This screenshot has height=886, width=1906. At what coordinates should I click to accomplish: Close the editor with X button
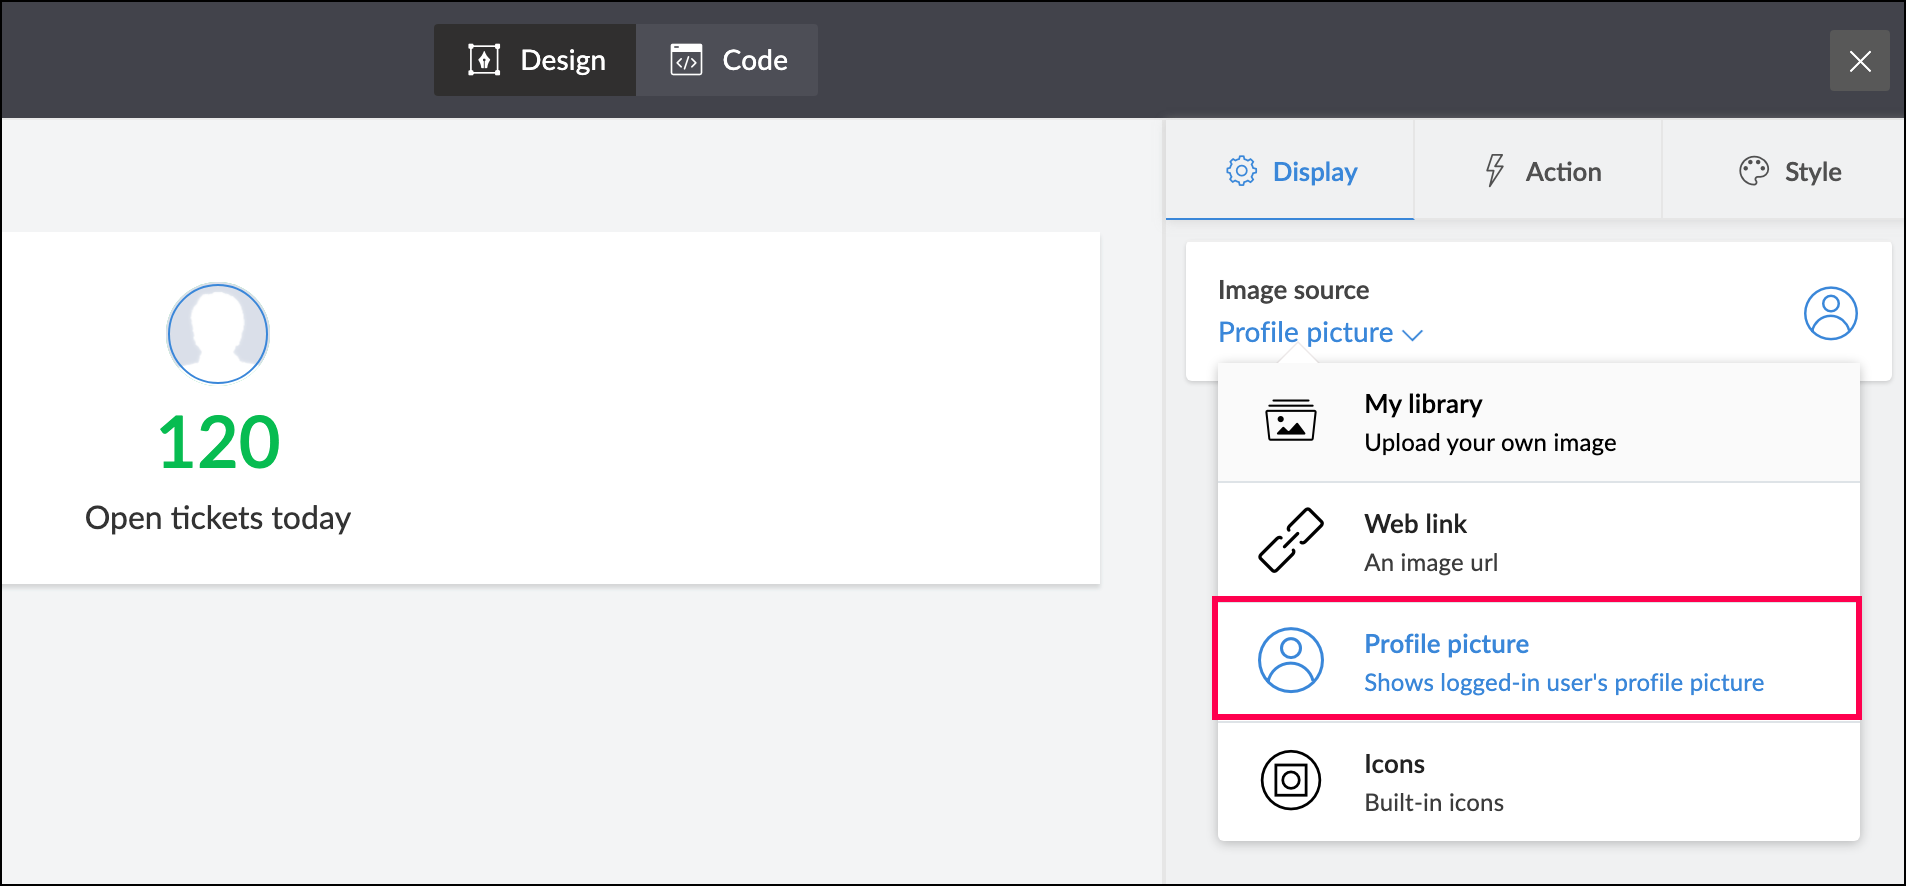coord(1859,61)
